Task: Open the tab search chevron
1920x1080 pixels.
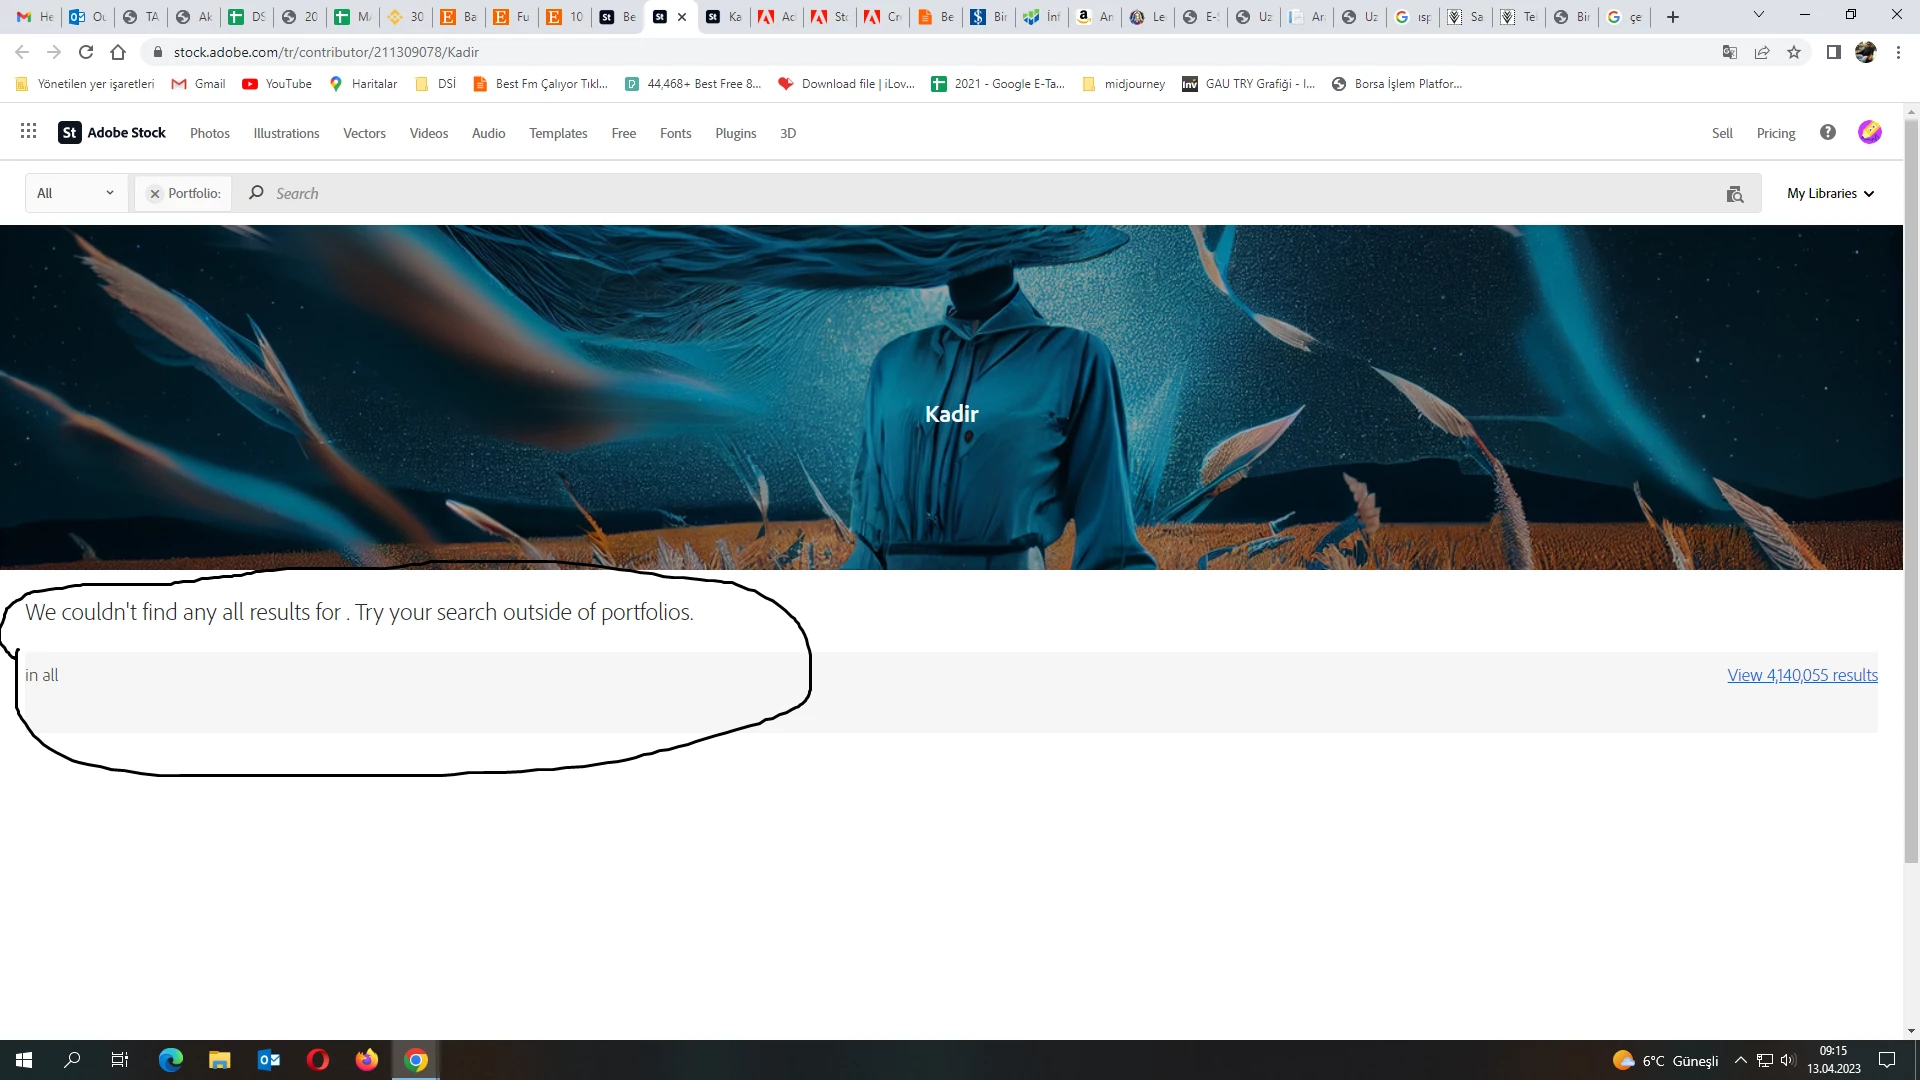Action: 1759,15
